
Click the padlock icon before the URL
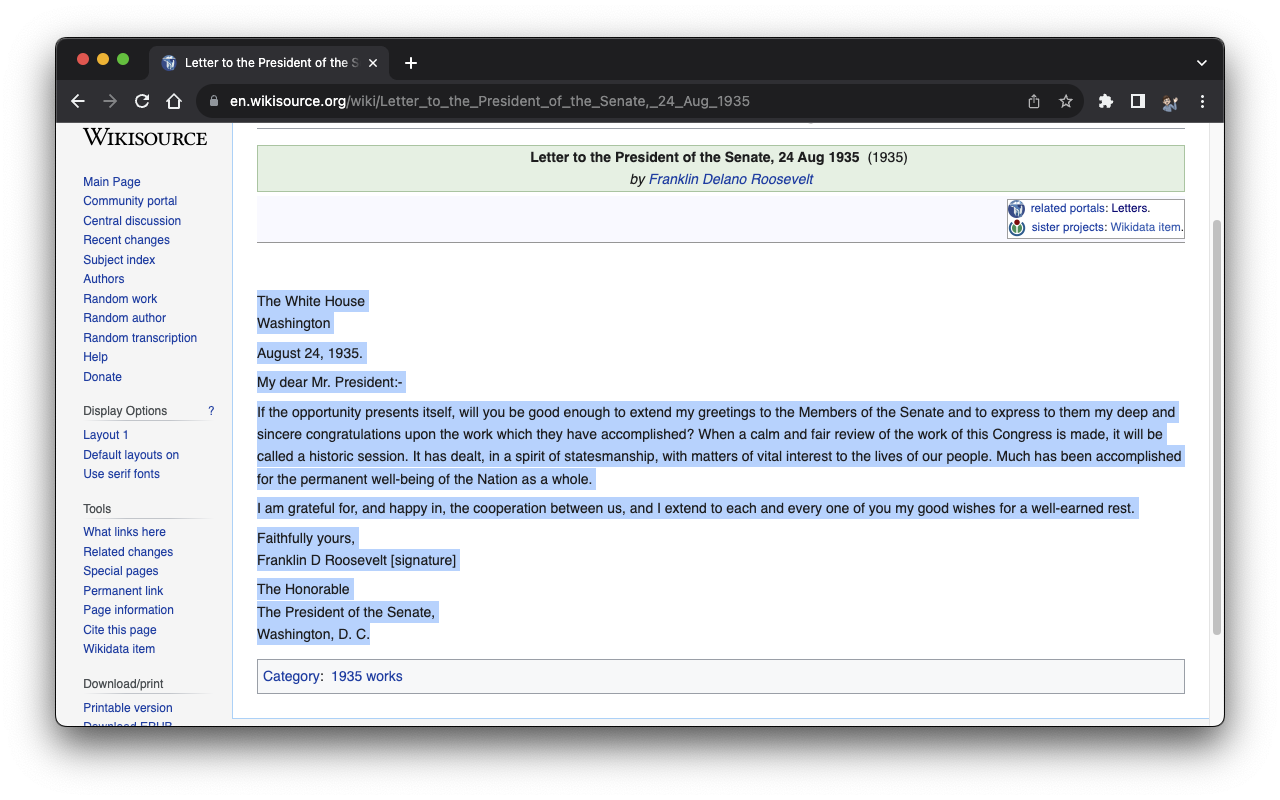[213, 101]
